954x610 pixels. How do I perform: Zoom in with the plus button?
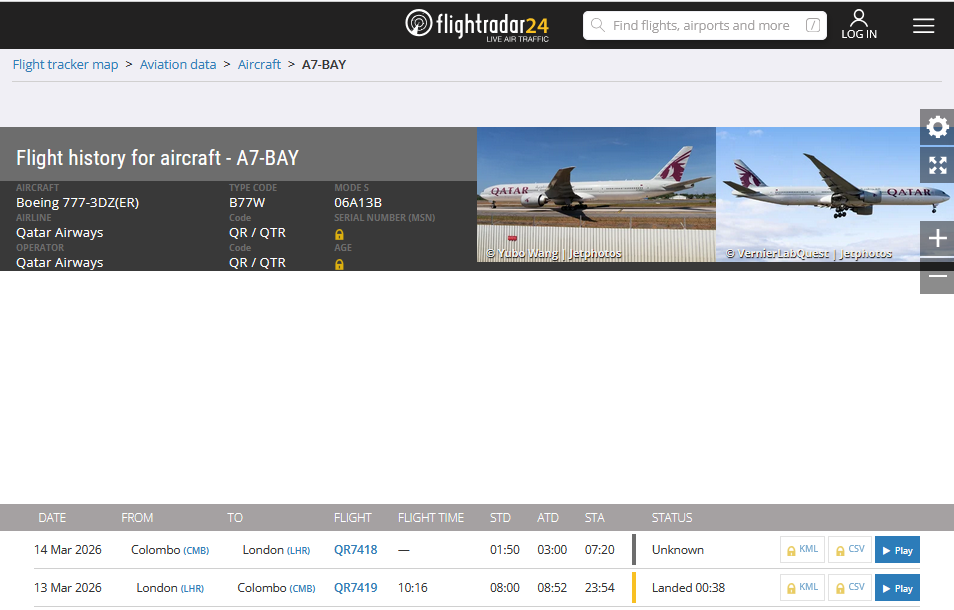pos(937,238)
